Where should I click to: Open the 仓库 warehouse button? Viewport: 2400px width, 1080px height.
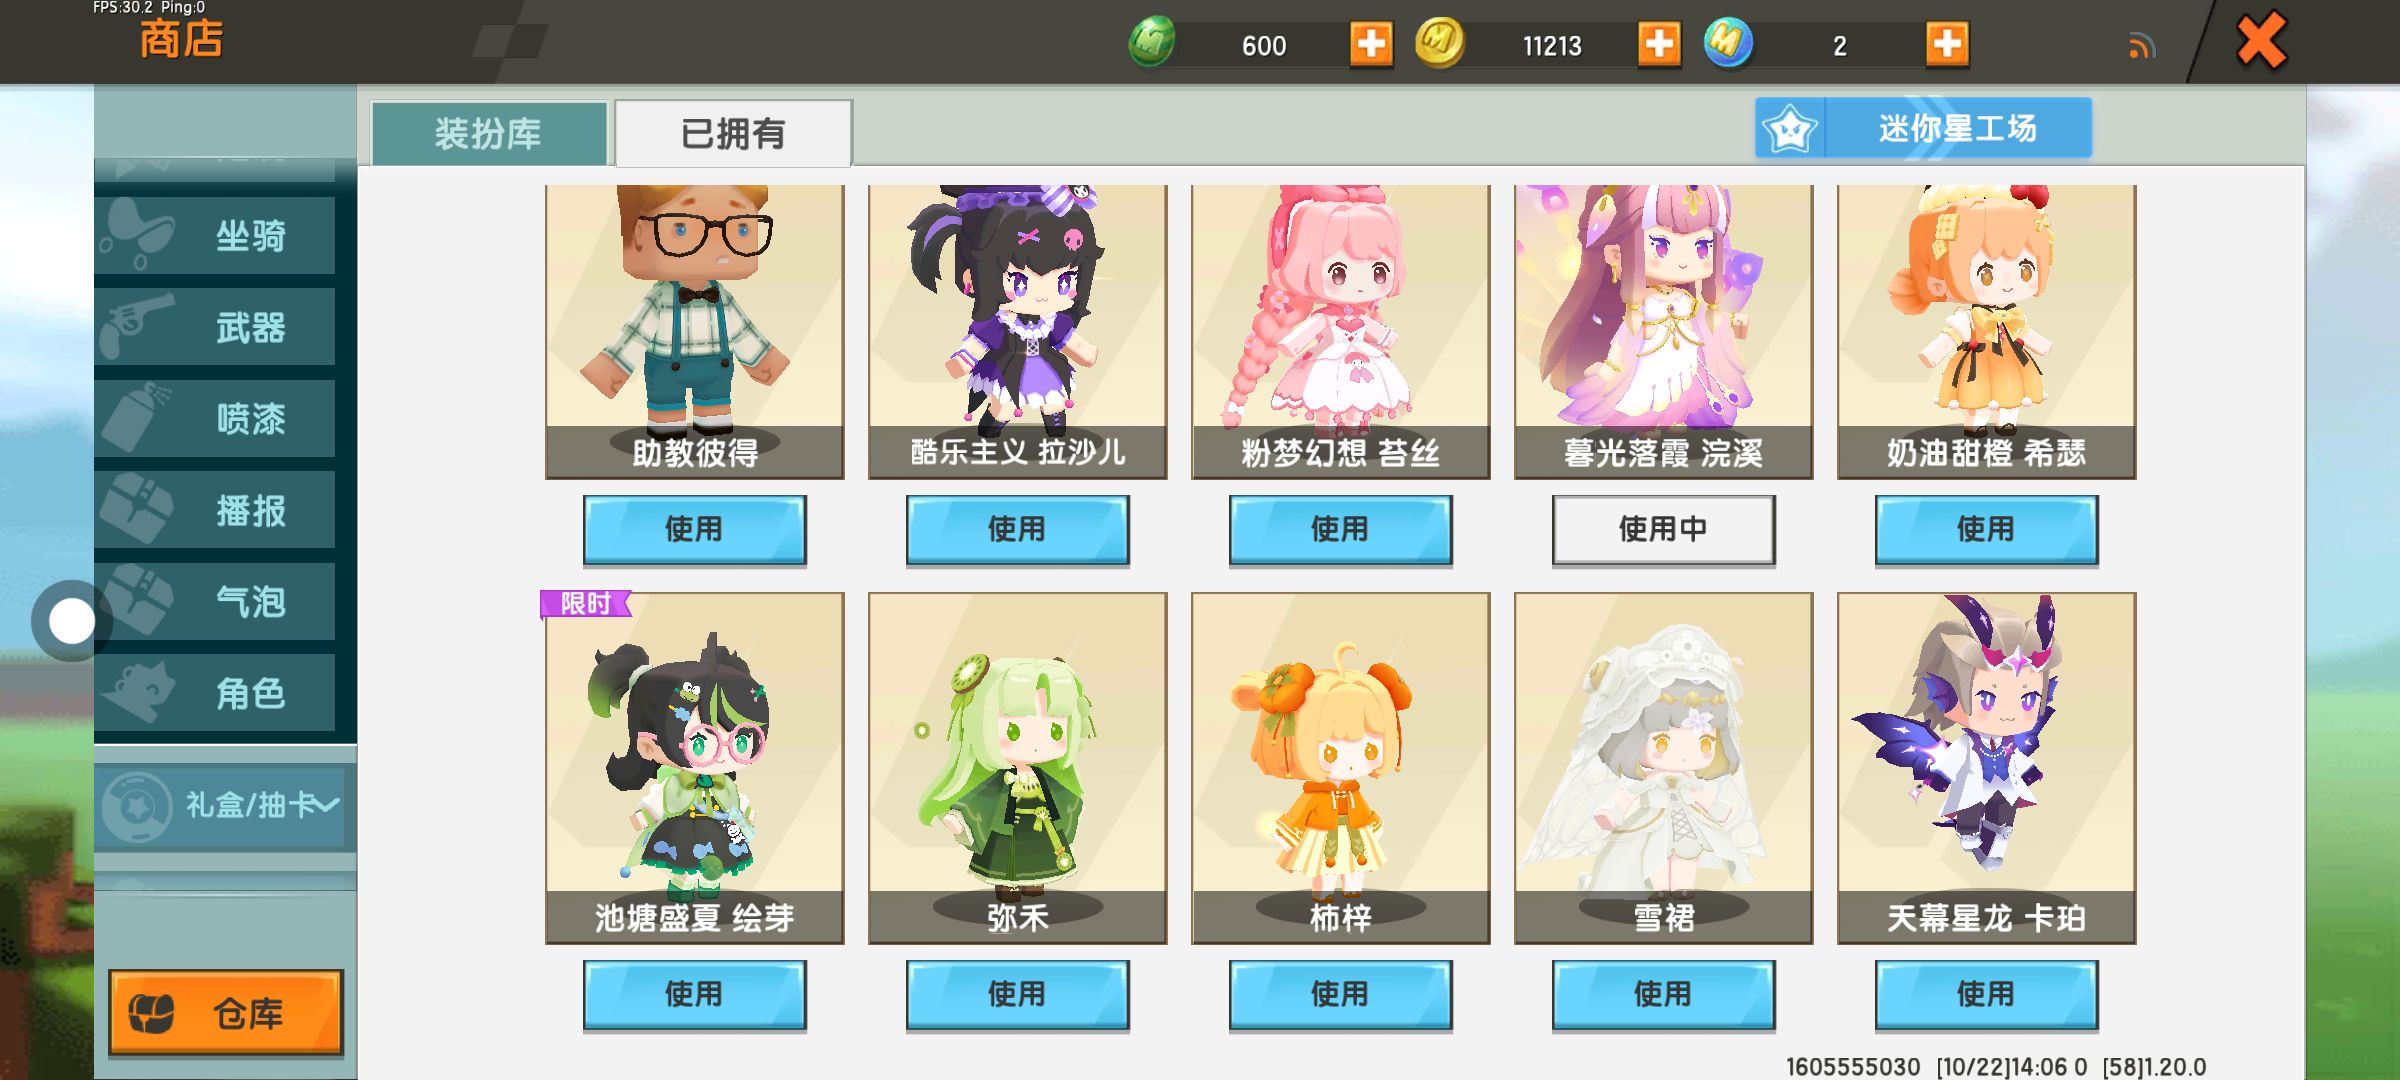click(x=226, y=1012)
